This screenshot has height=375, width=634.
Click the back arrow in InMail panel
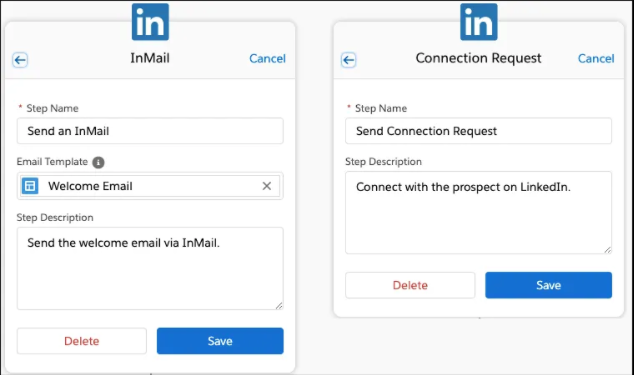pos(20,60)
